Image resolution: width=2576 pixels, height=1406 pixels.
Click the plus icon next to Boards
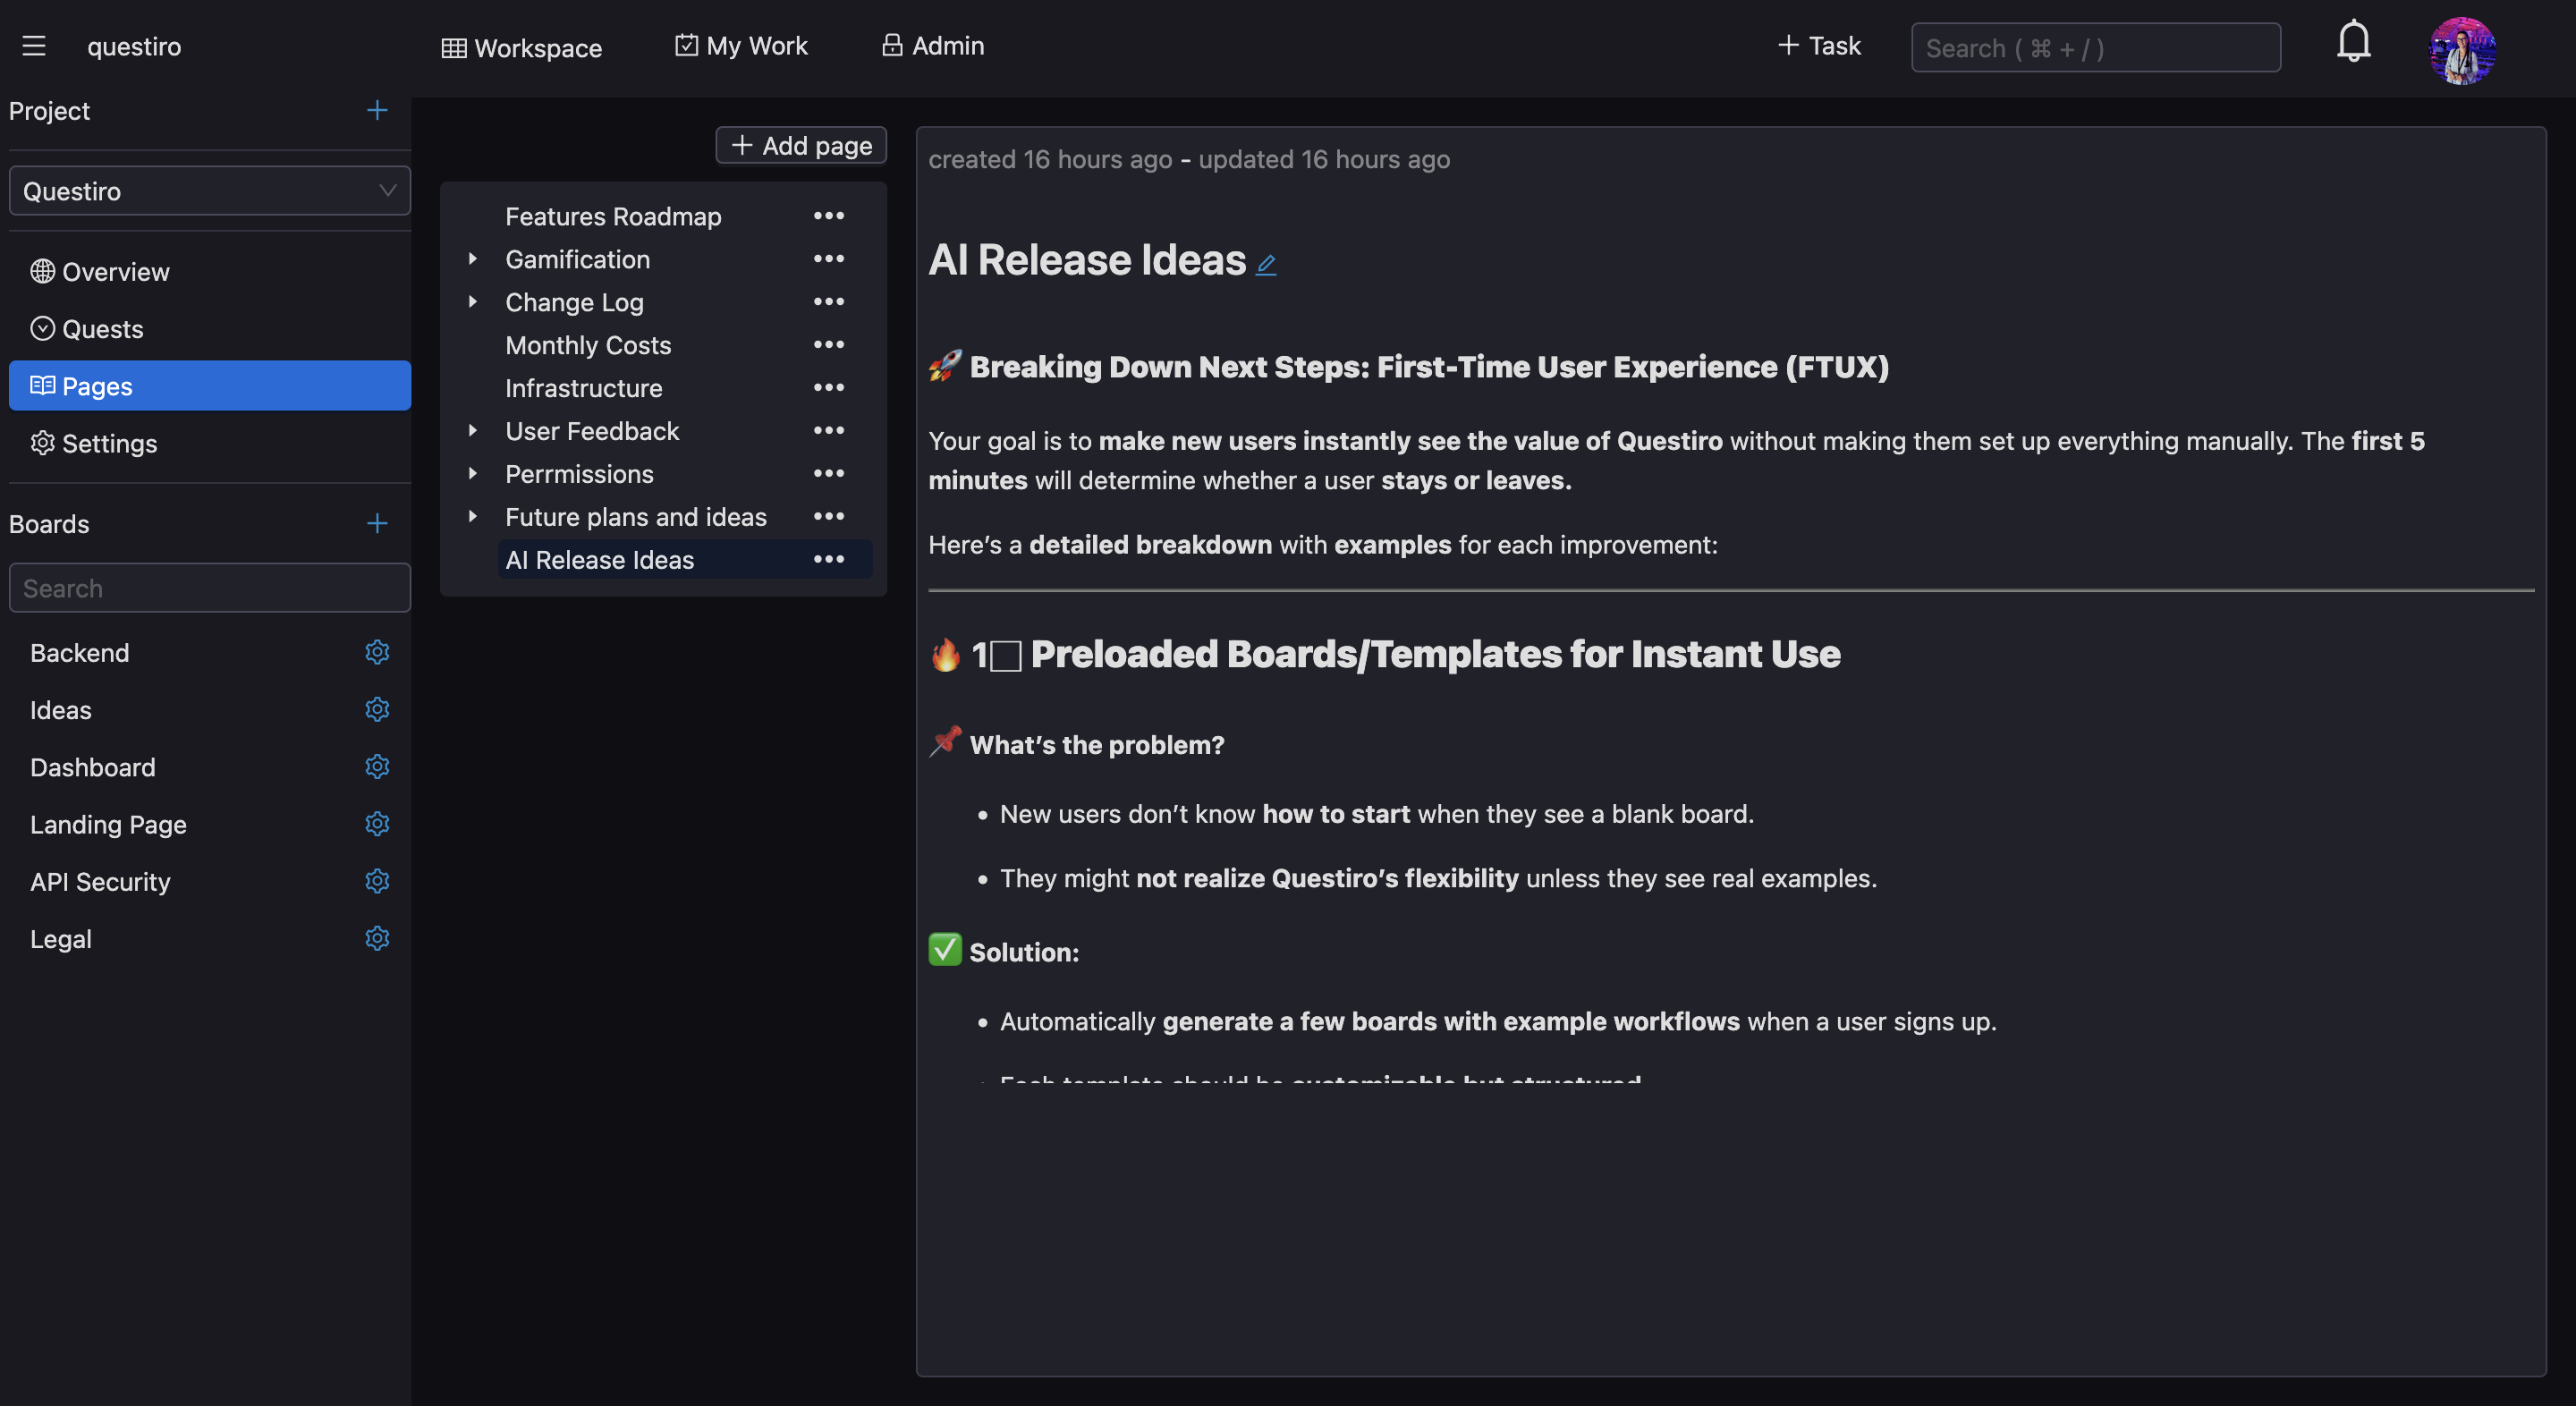click(x=377, y=523)
